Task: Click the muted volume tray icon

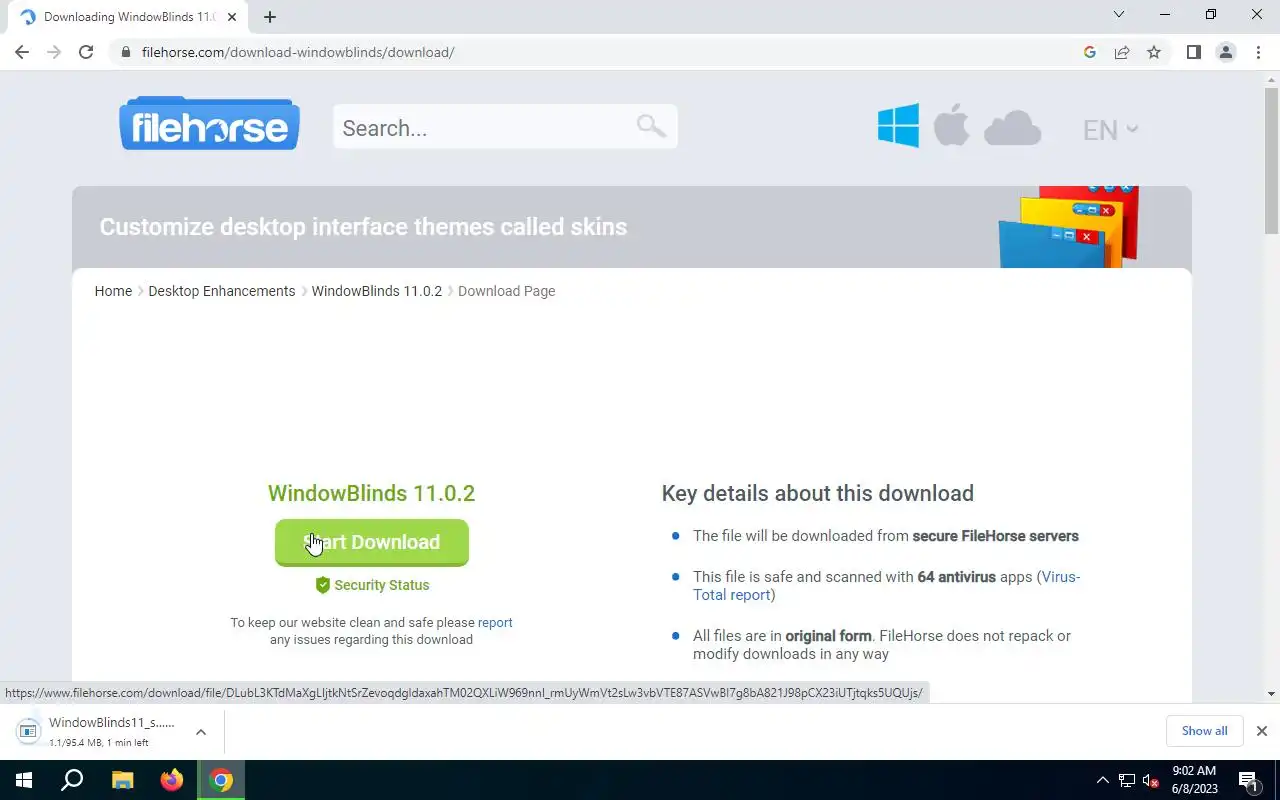Action: pos(1151,780)
